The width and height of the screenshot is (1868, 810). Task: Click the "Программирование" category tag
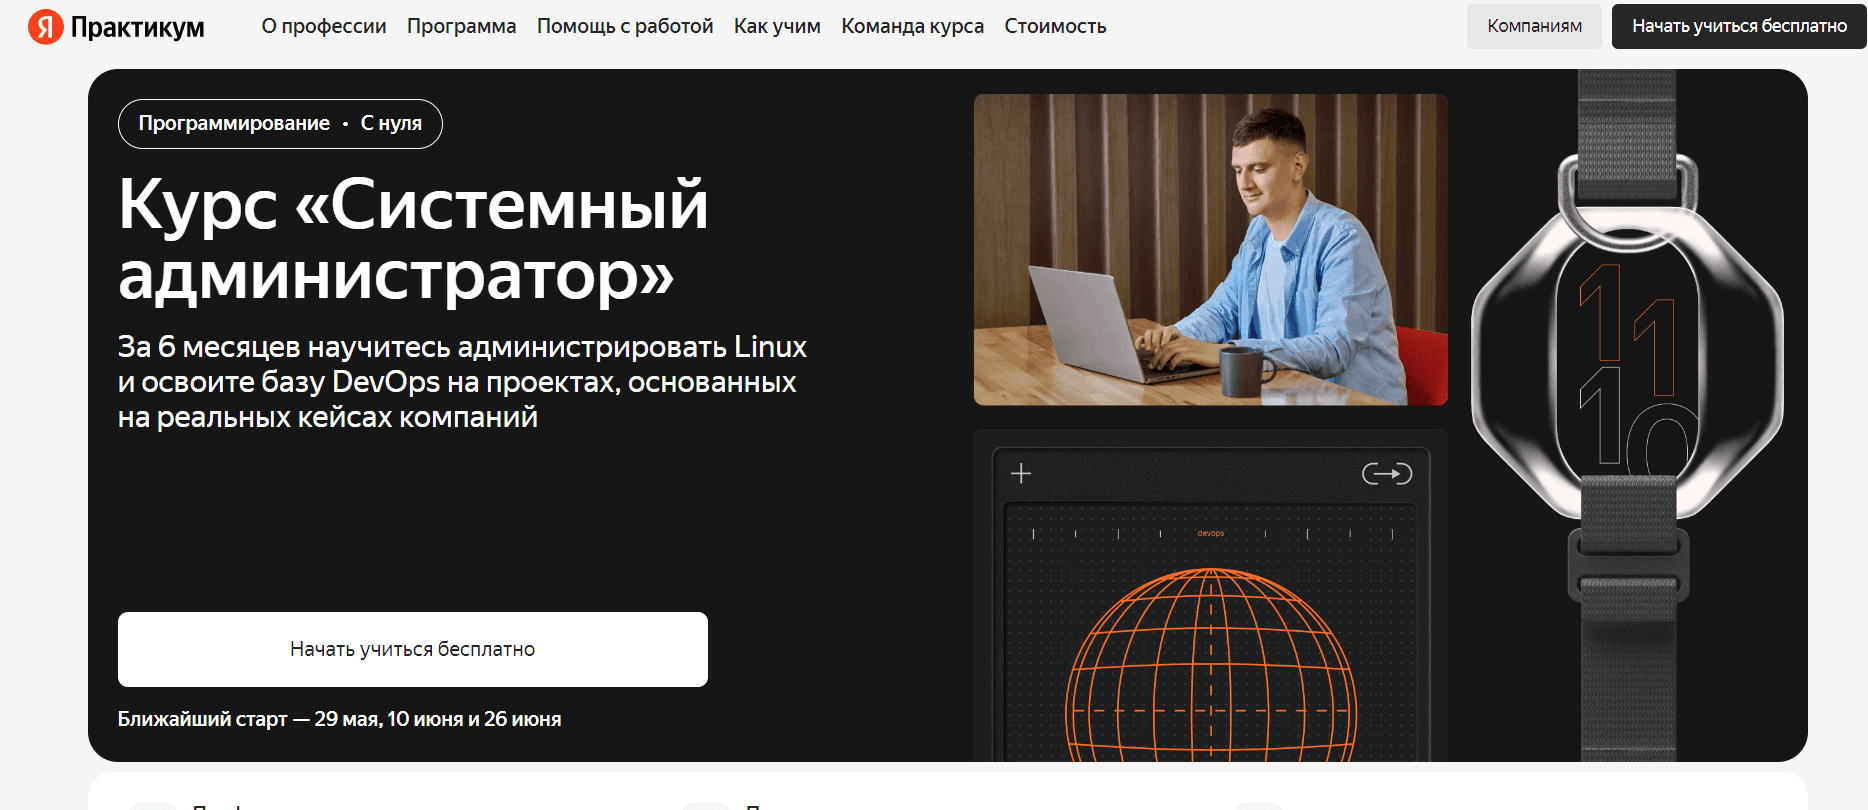click(x=234, y=123)
